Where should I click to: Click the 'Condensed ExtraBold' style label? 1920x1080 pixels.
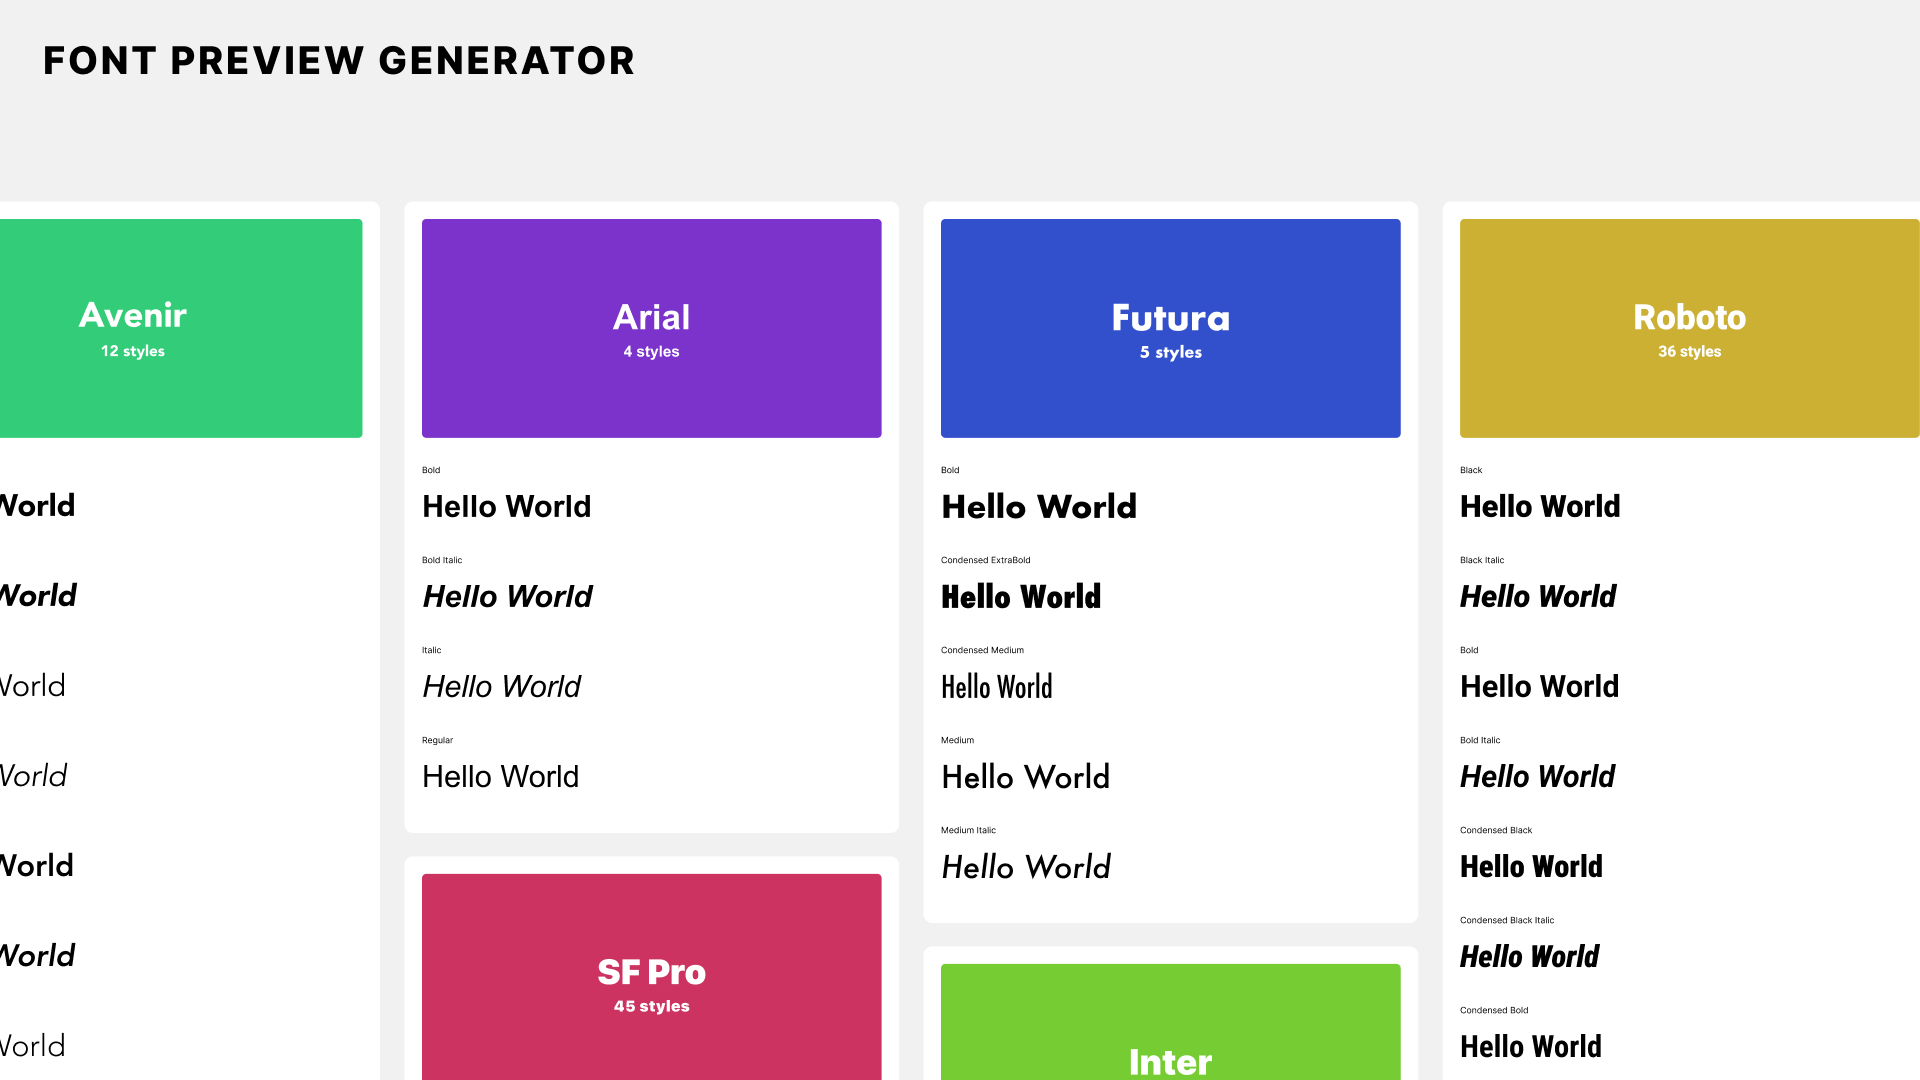[x=985, y=560]
